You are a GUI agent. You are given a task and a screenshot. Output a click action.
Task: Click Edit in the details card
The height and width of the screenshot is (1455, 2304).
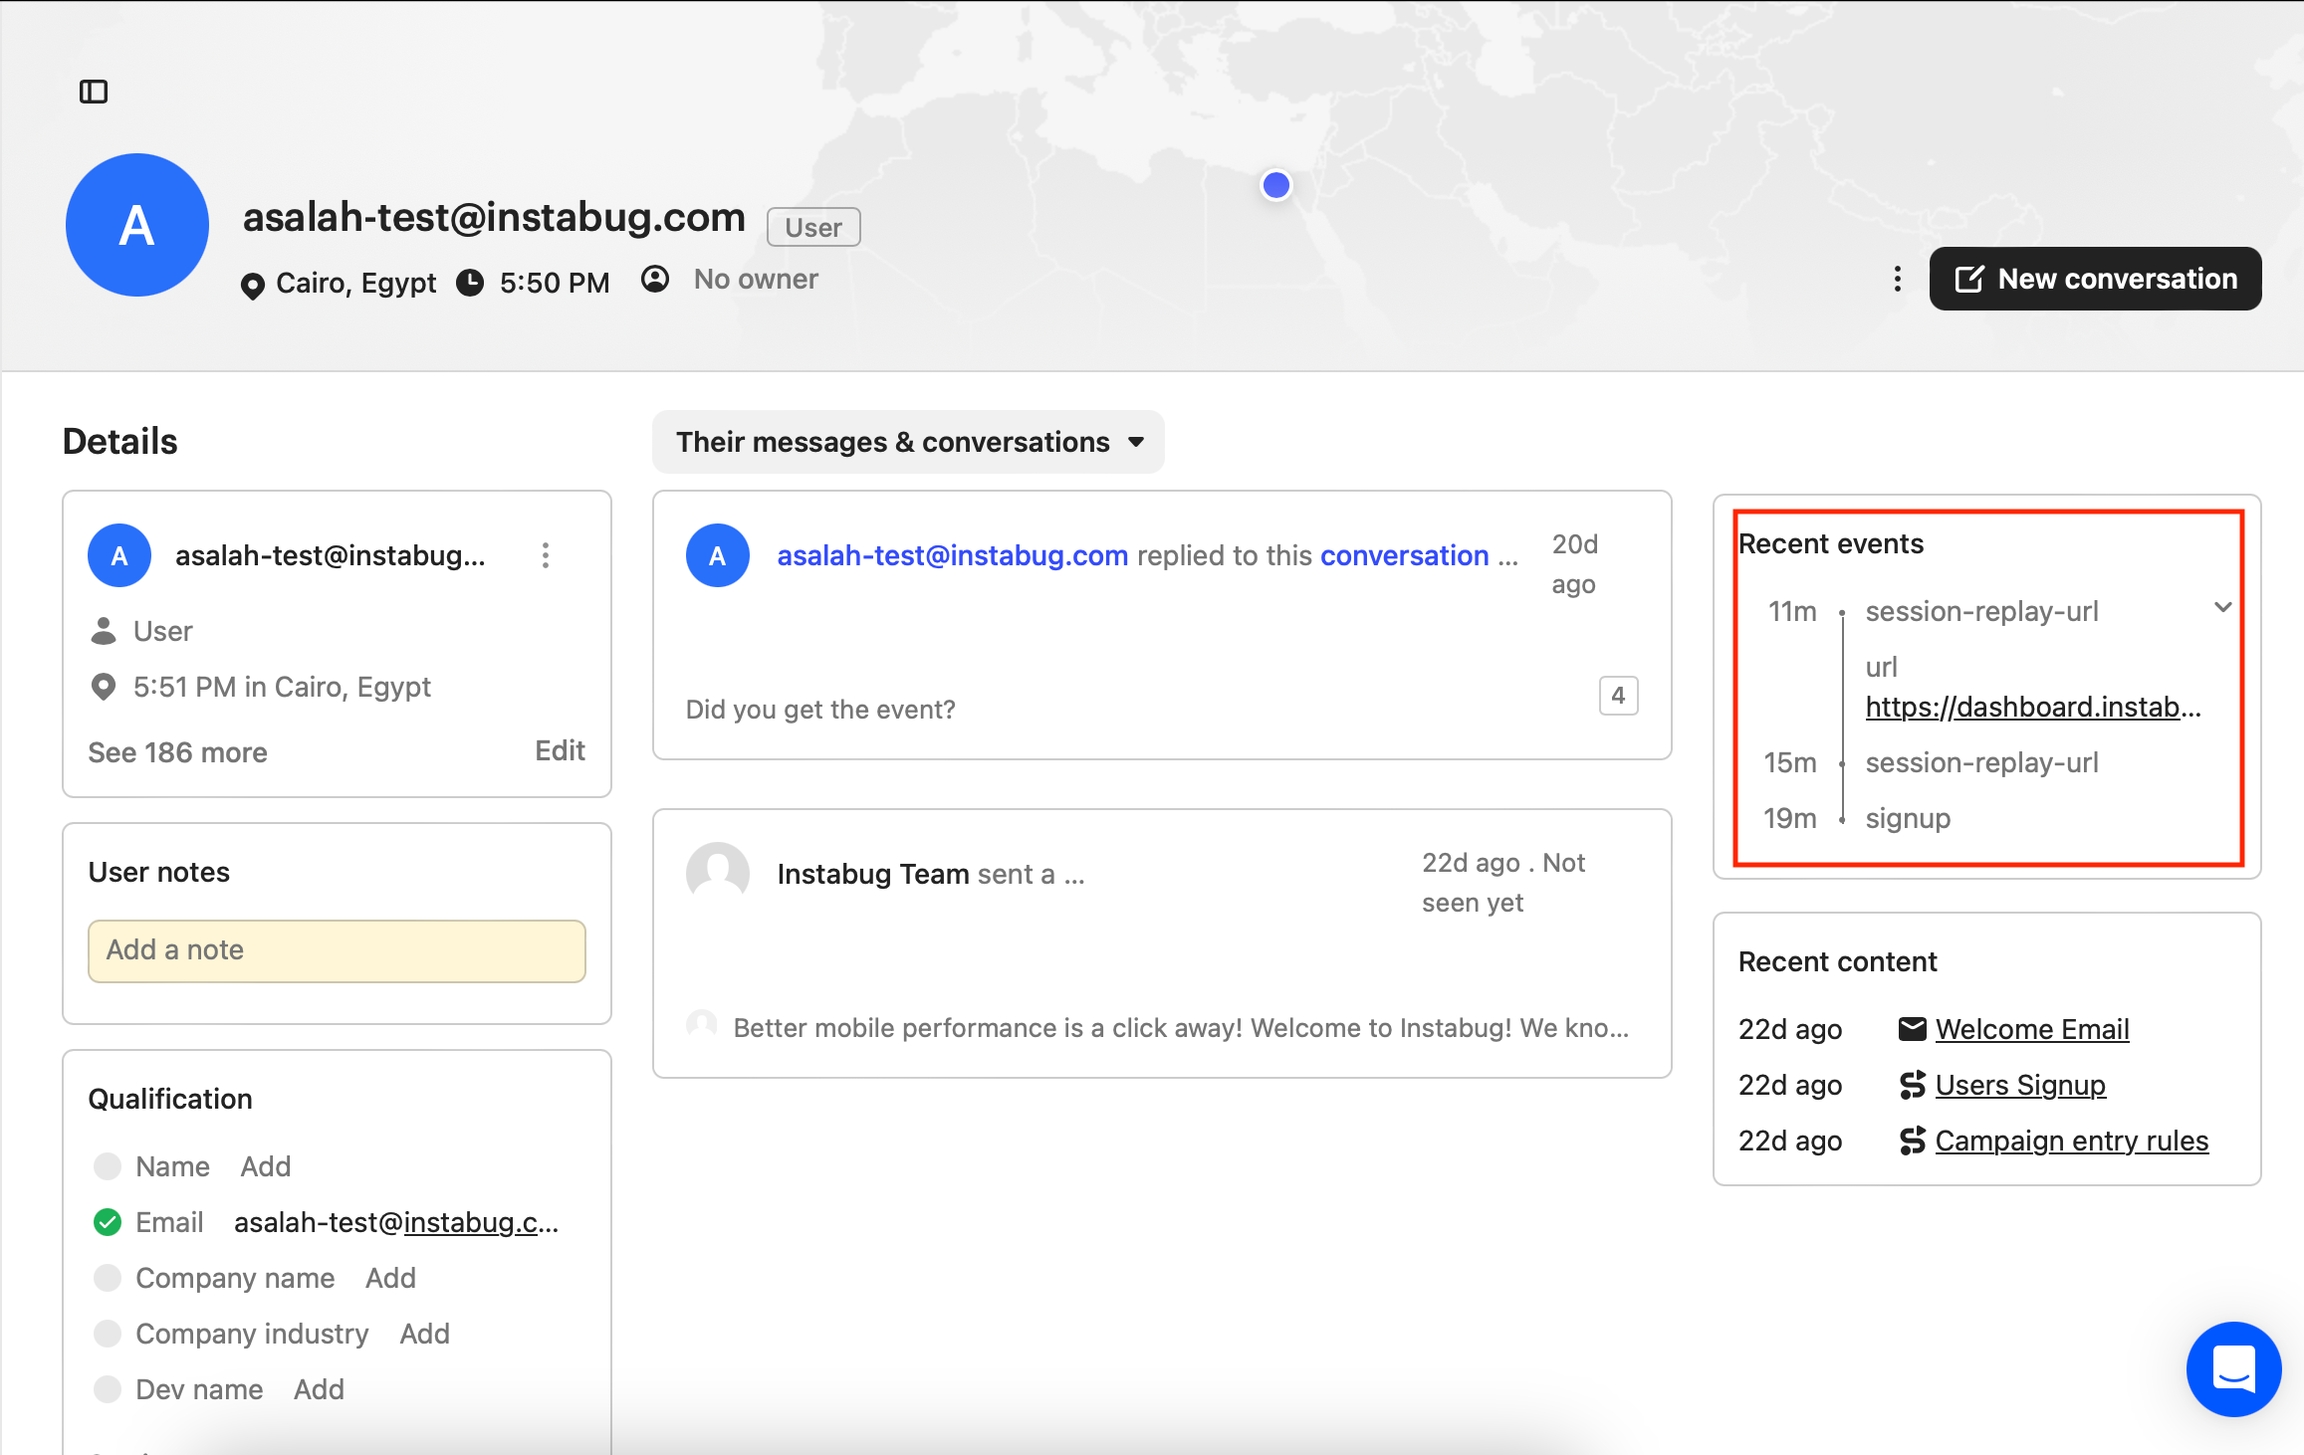(559, 751)
